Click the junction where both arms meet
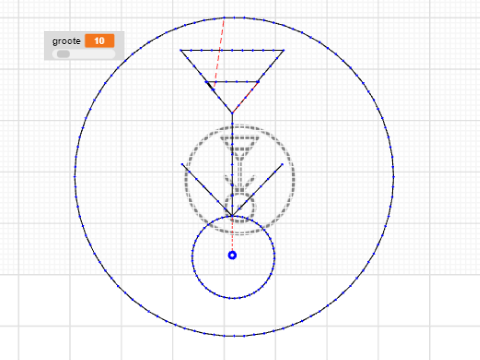 (x=232, y=216)
